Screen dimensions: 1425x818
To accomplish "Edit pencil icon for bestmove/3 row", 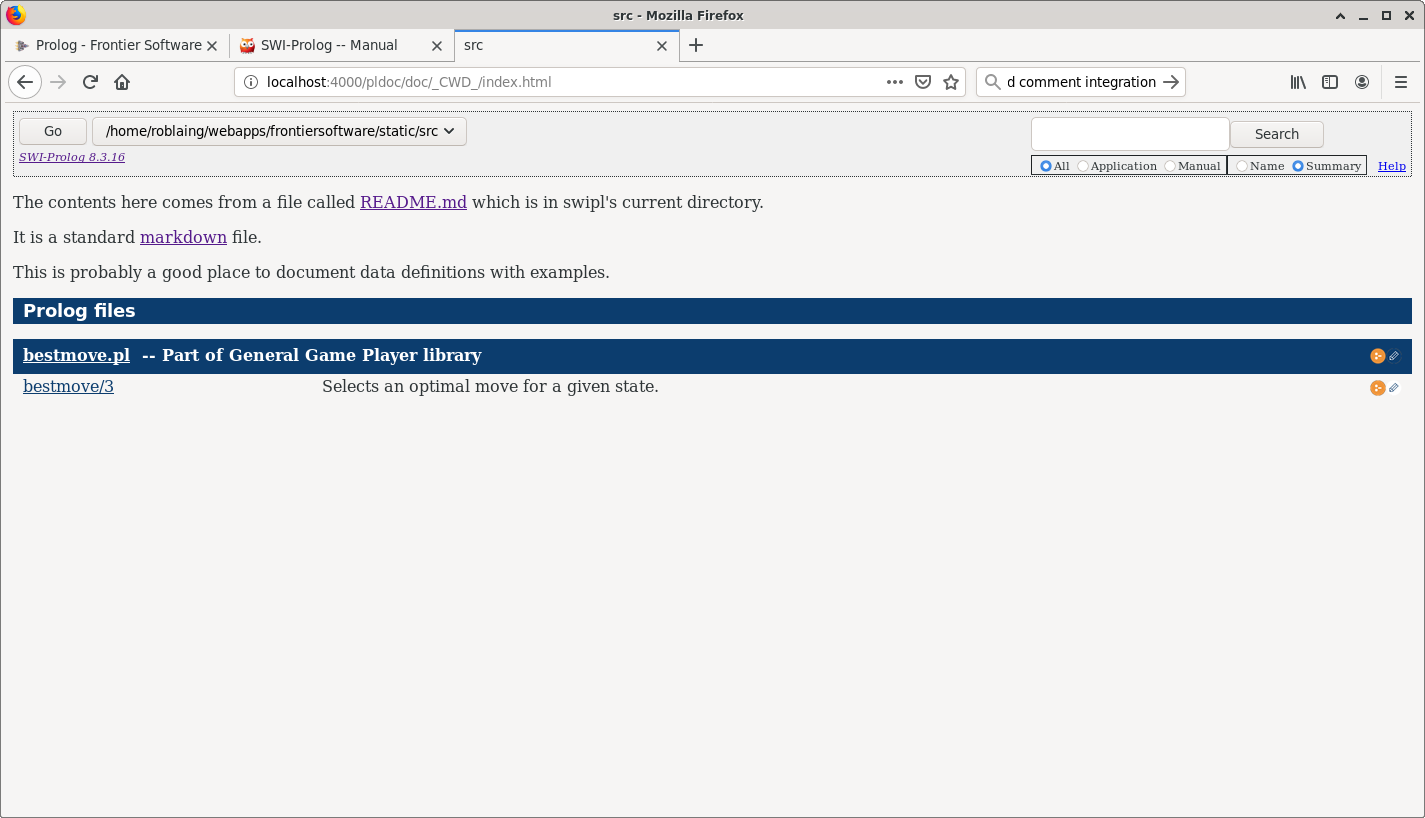I will pos(1394,388).
